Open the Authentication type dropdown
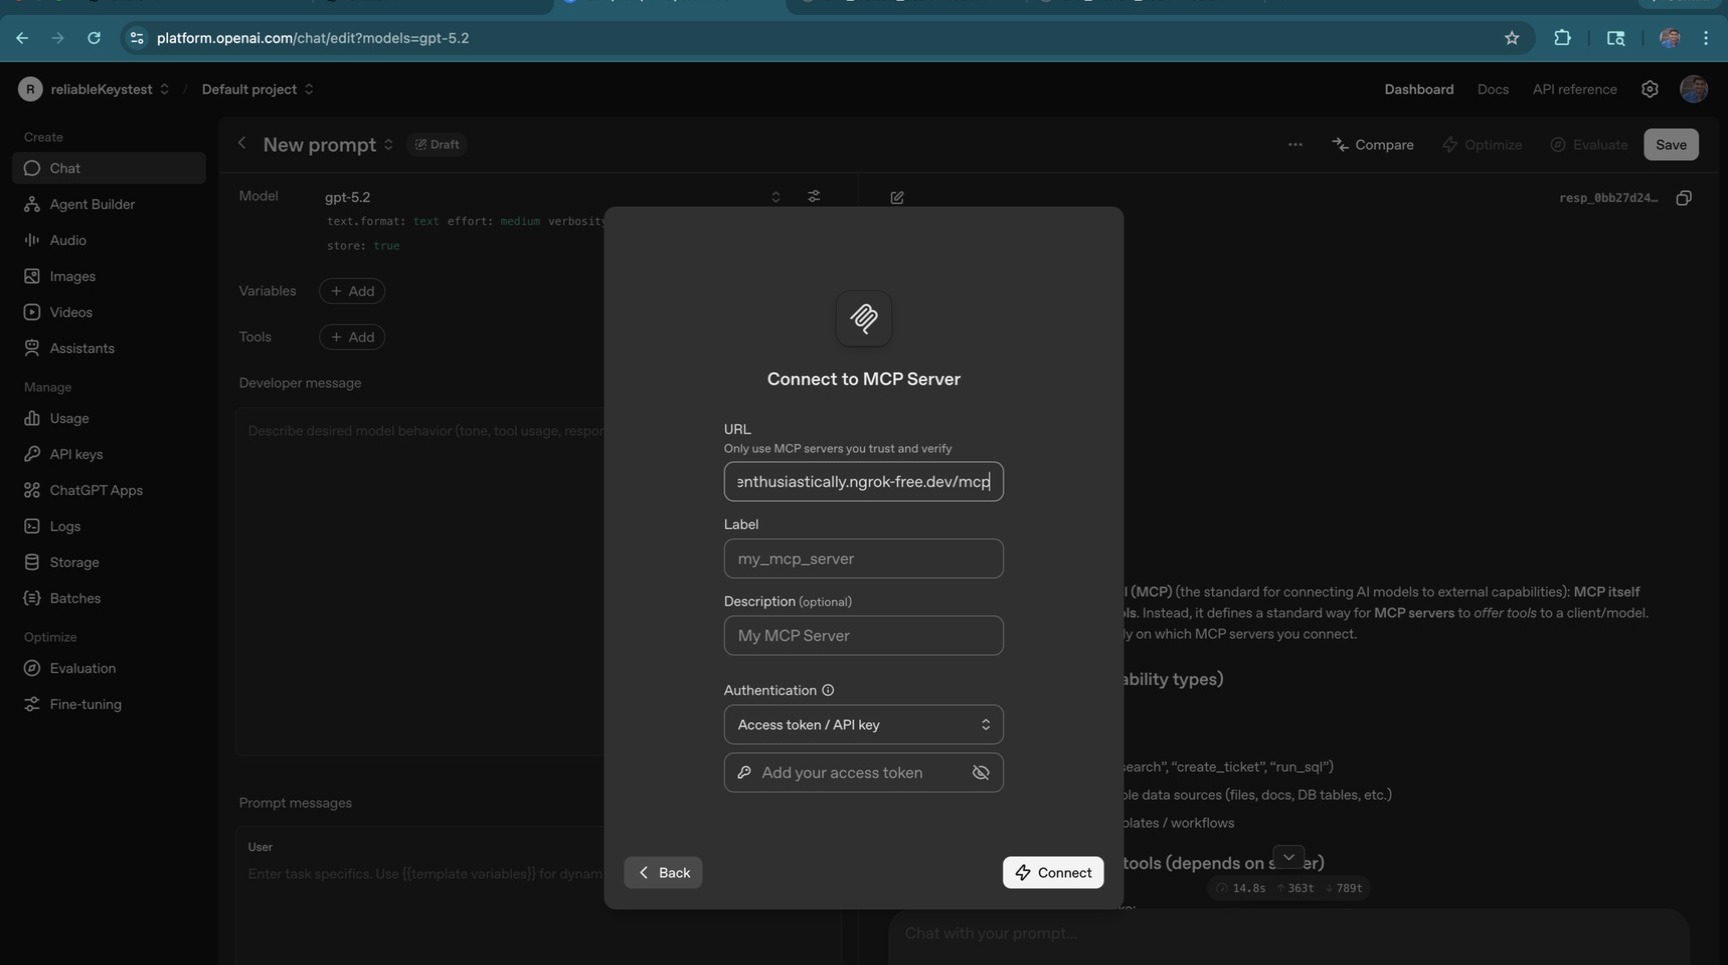The width and height of the screenshot is (1728, 965). pyautogui.click(x=864, y=724)
